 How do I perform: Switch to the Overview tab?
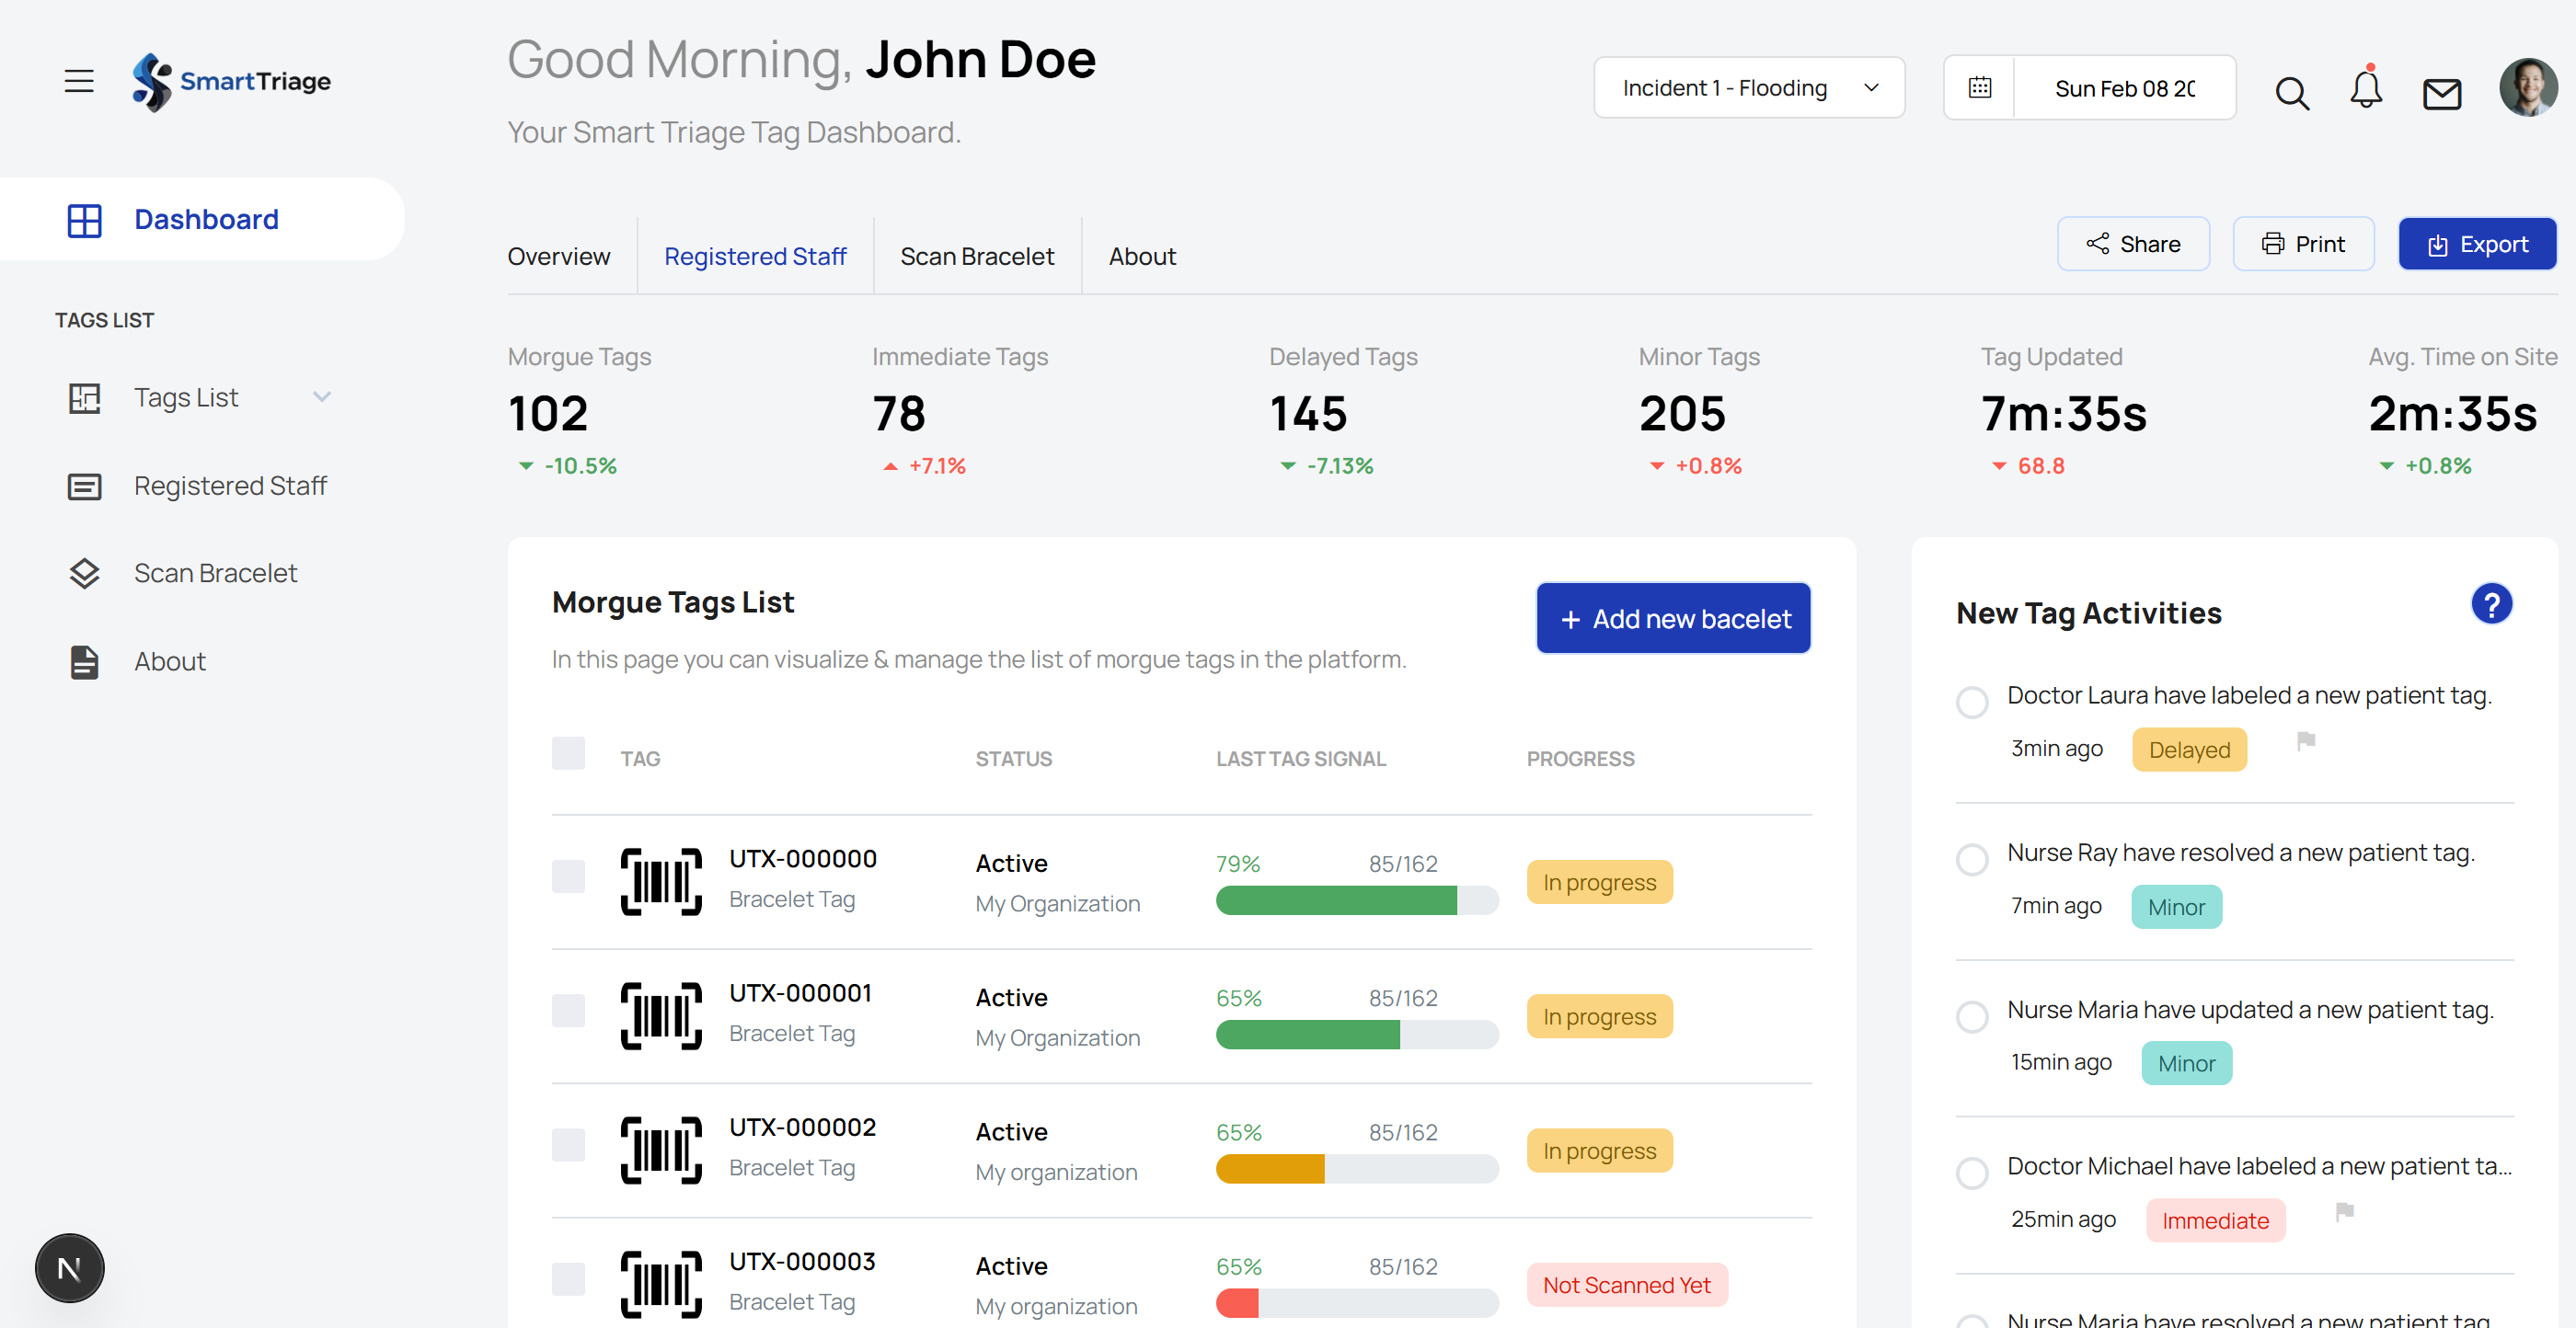pyautogui.click(x=558, y=257)
